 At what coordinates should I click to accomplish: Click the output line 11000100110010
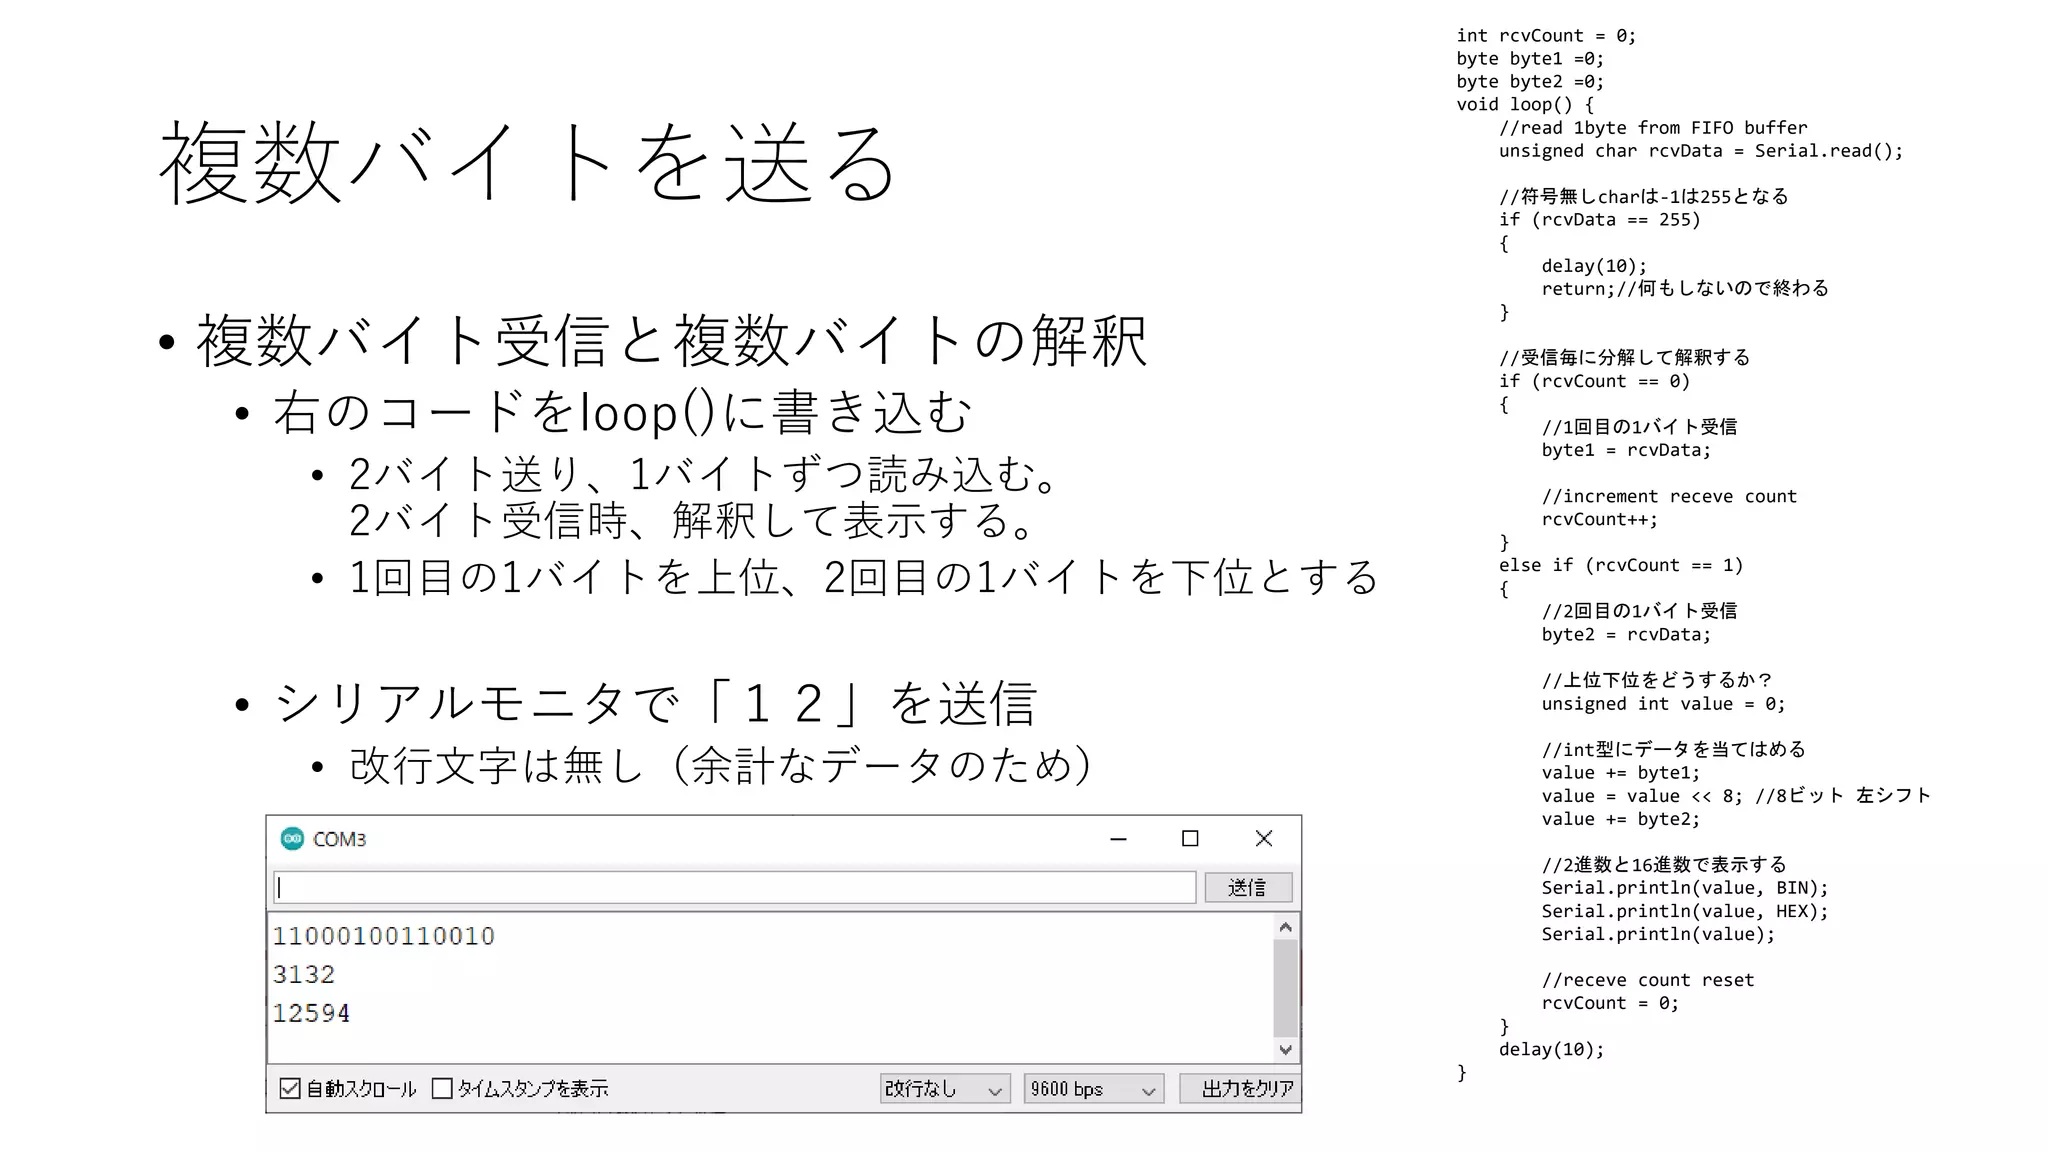tap(384, 936)
